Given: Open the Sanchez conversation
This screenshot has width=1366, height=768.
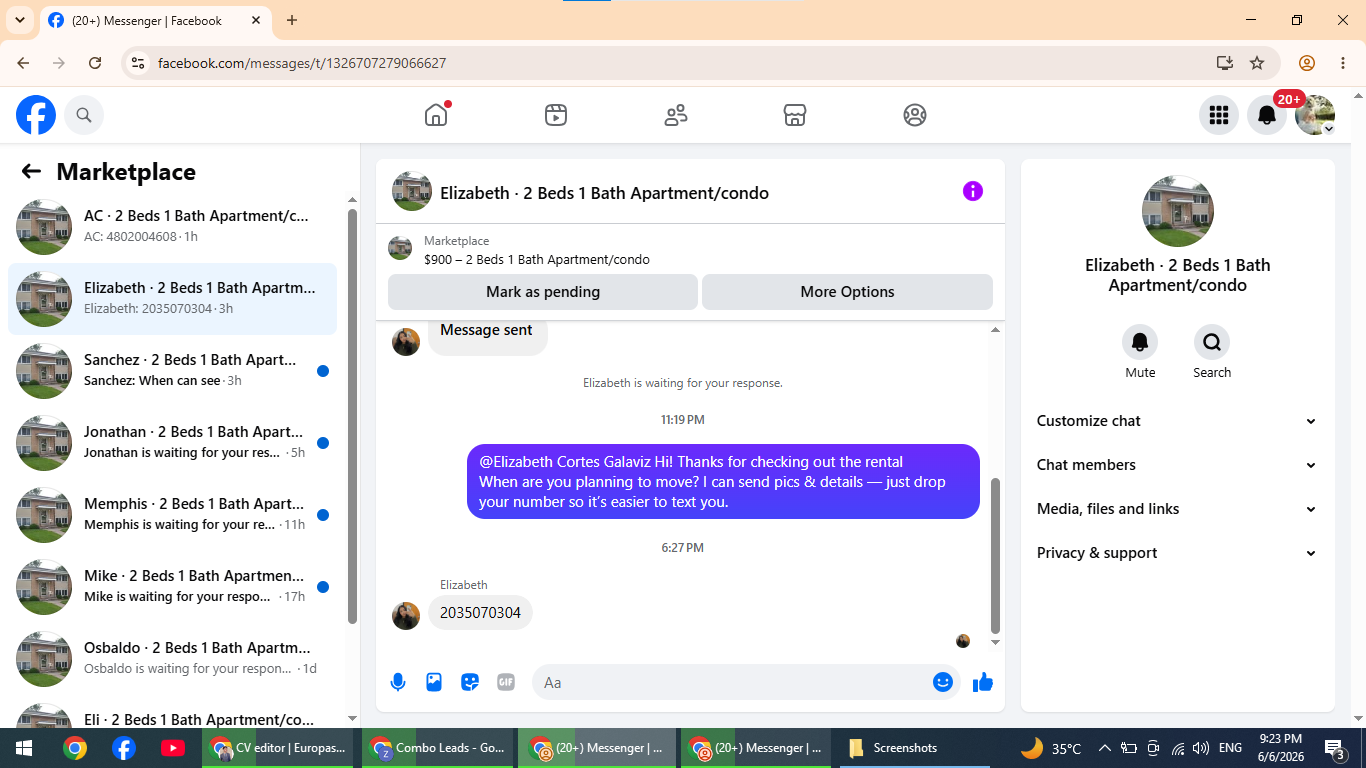Looking at the screenshot, I should (x=172, y=371).
